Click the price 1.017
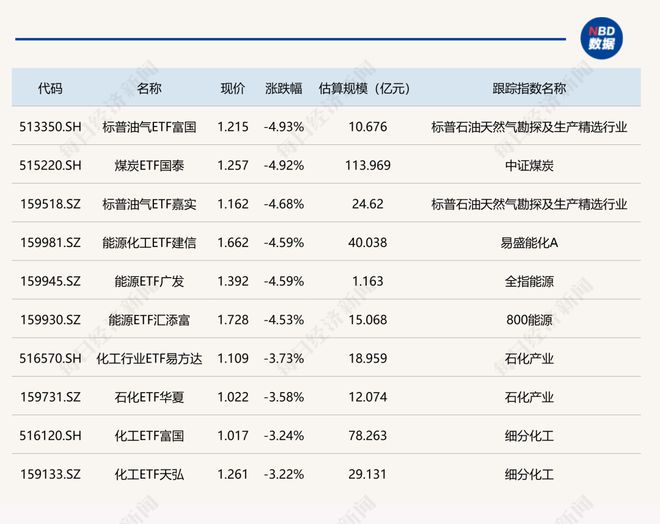This screenshot has width=660, height=524. pyautogui.click(x=233, y=436)
